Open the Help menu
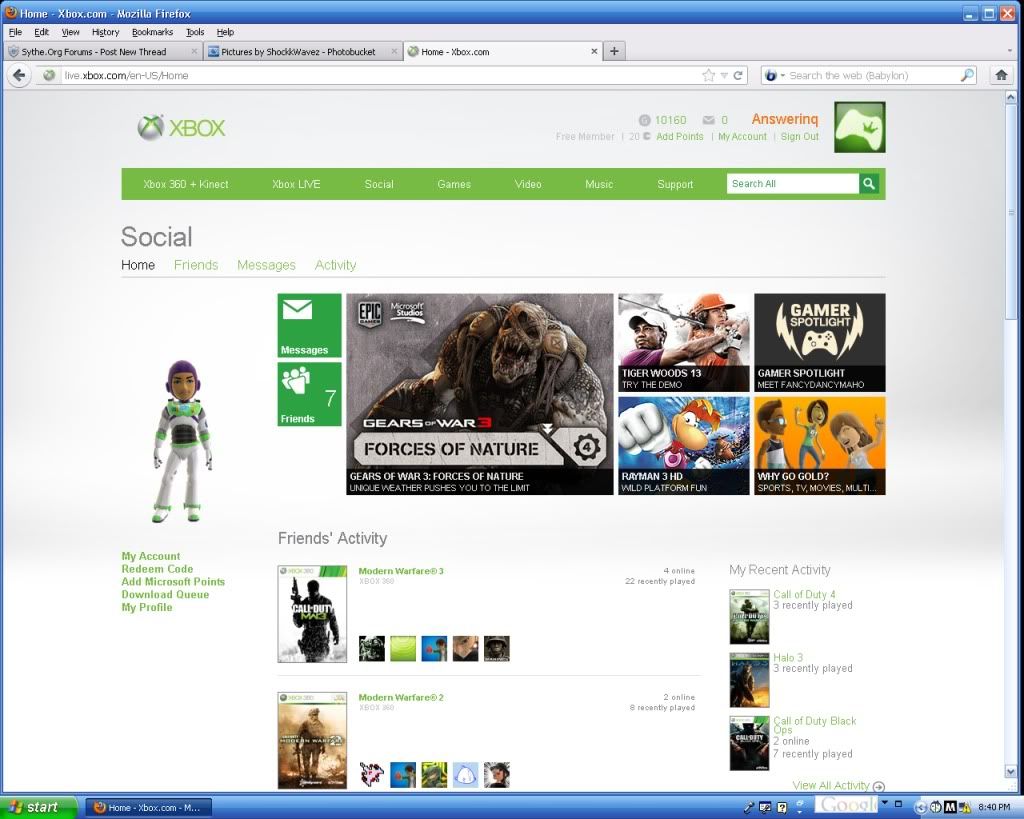The width and height of the screenshot is (1024, 819). tap(225, 32)
